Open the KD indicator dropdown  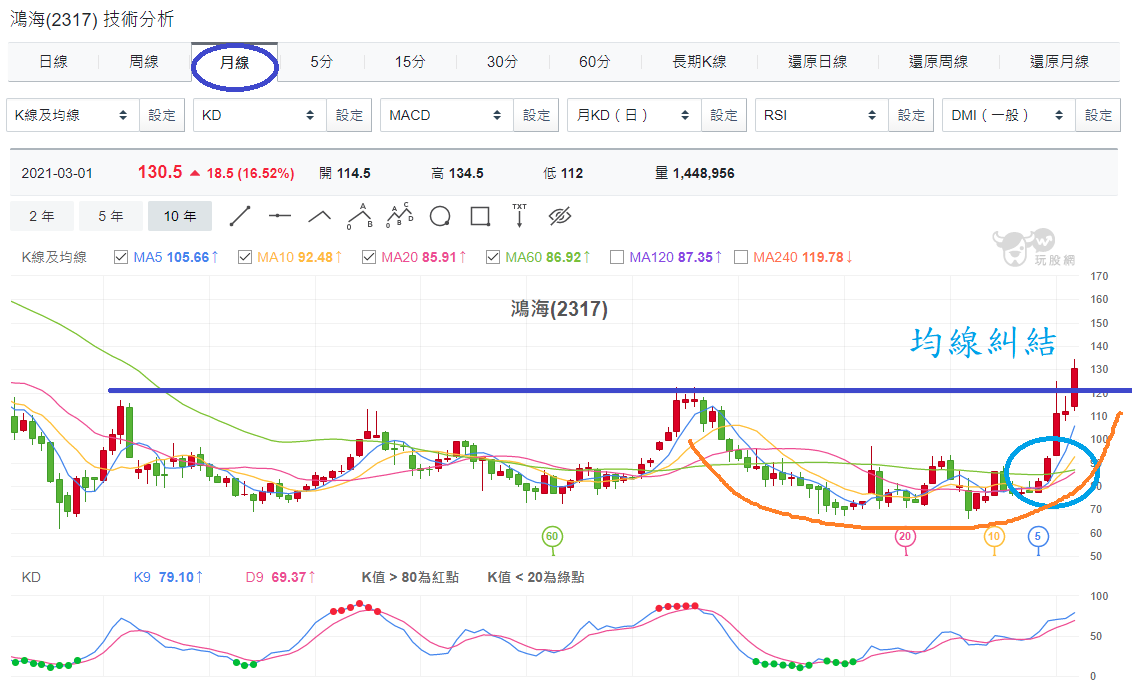point(260,116)
